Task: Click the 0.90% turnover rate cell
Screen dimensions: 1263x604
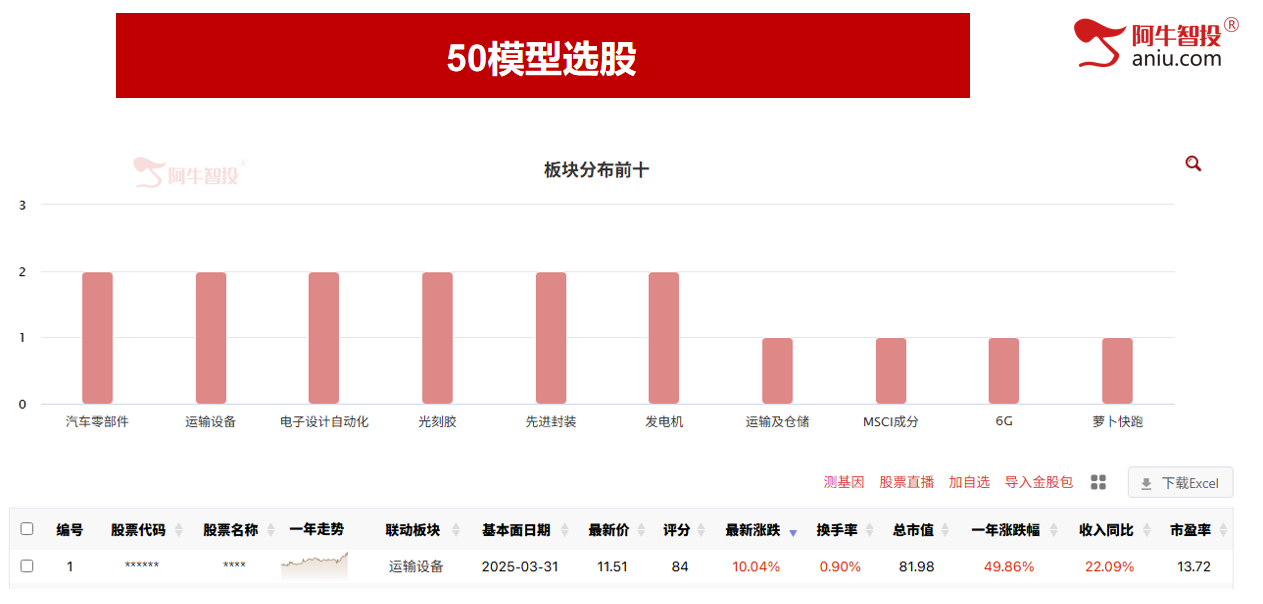Action: [840, 566]
